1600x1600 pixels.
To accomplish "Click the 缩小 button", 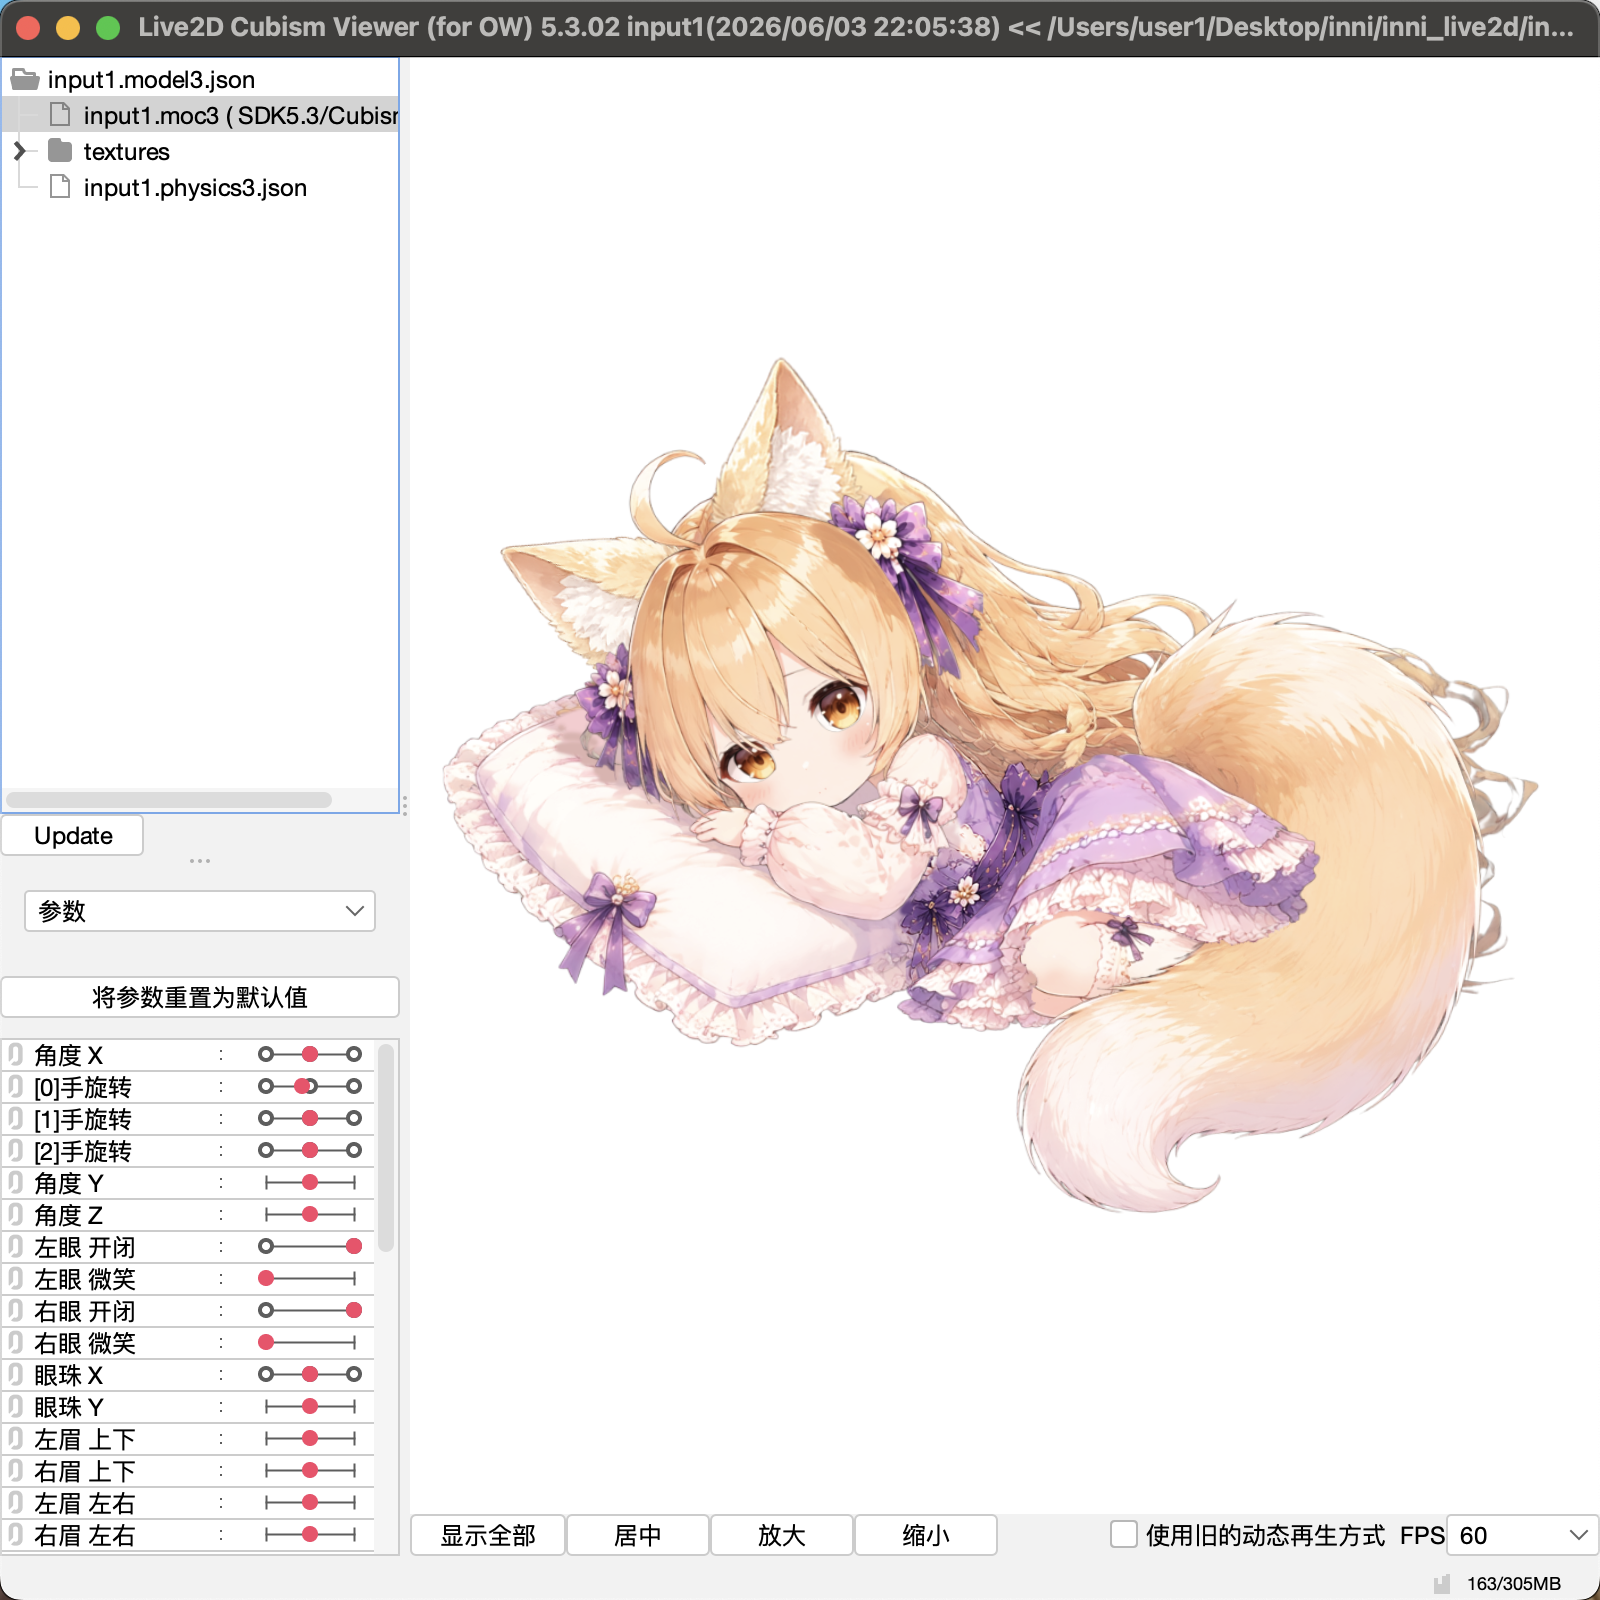I will (x=926, y=1535).
